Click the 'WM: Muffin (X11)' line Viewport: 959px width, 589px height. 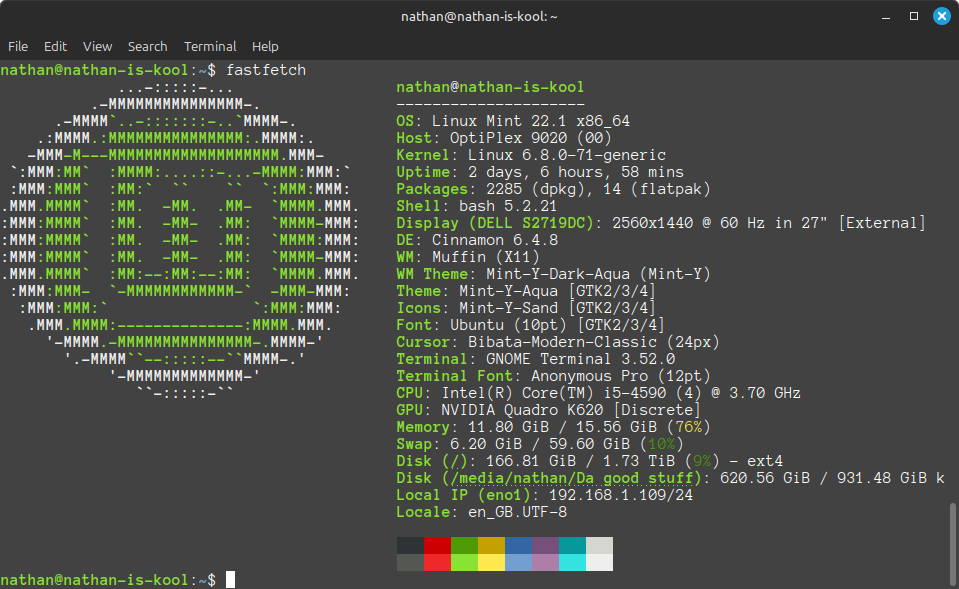point(468,257)
